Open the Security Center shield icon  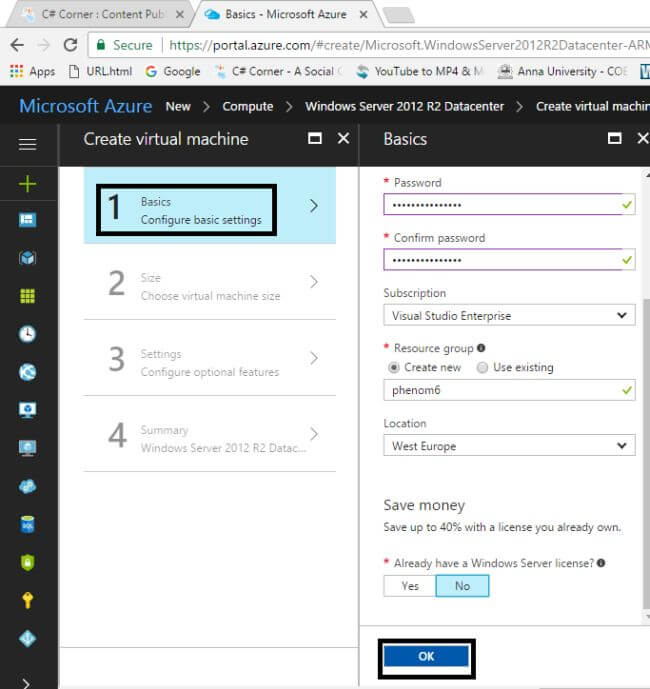coord(27,562)
